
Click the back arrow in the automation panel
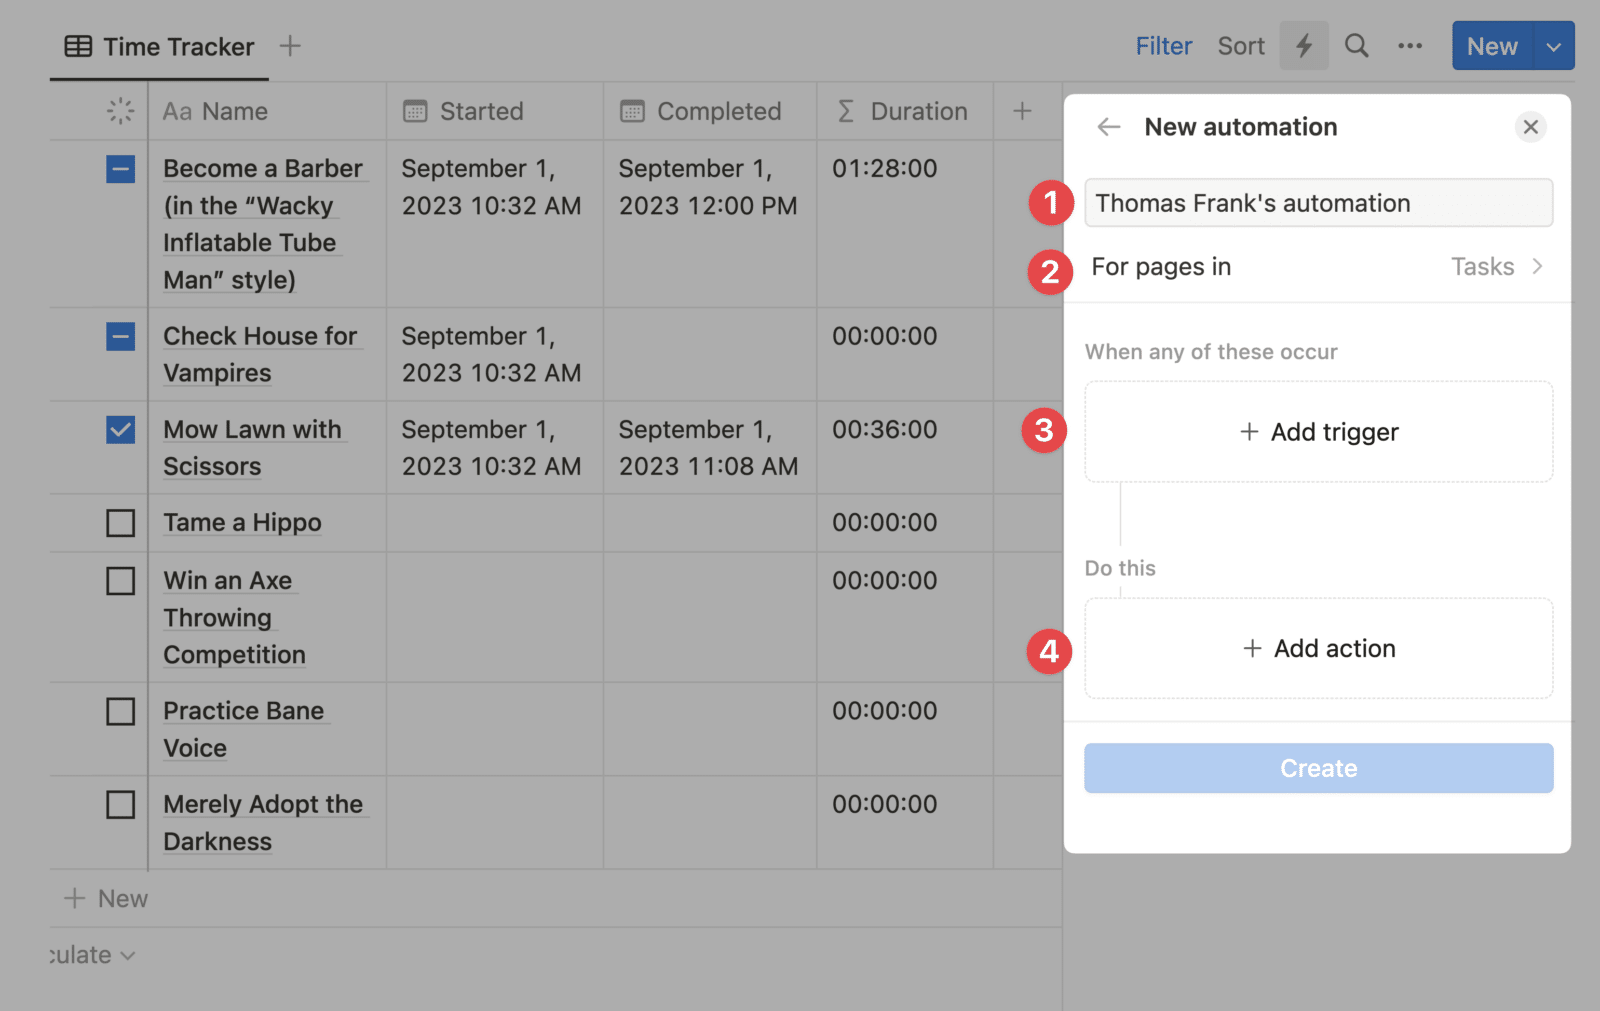(x=1109, y=127)
